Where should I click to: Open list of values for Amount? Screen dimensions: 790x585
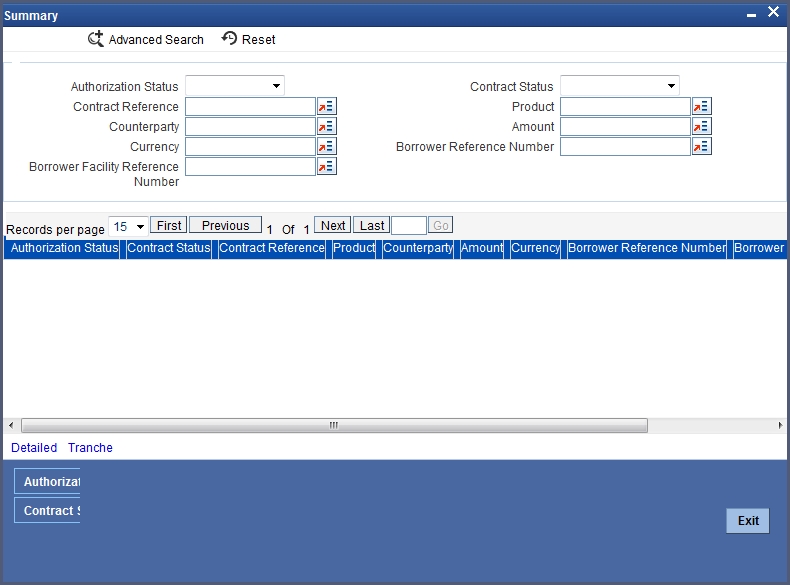(701, 126)
